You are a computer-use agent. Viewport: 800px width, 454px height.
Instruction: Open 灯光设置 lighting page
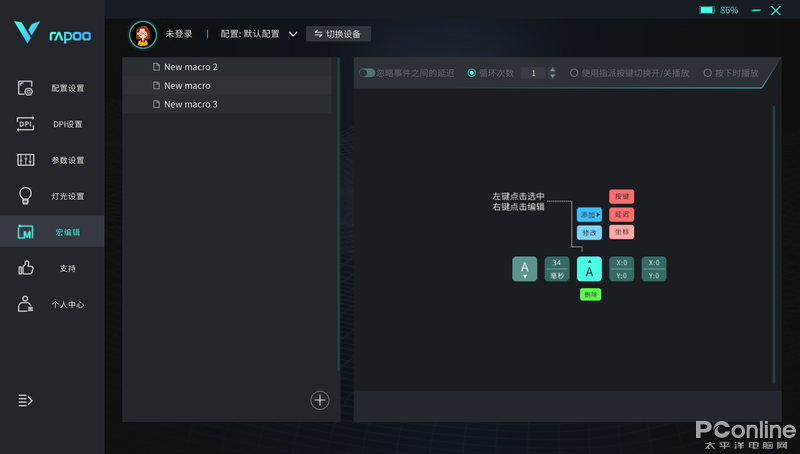pyautogui.click(x=52, y=196)
